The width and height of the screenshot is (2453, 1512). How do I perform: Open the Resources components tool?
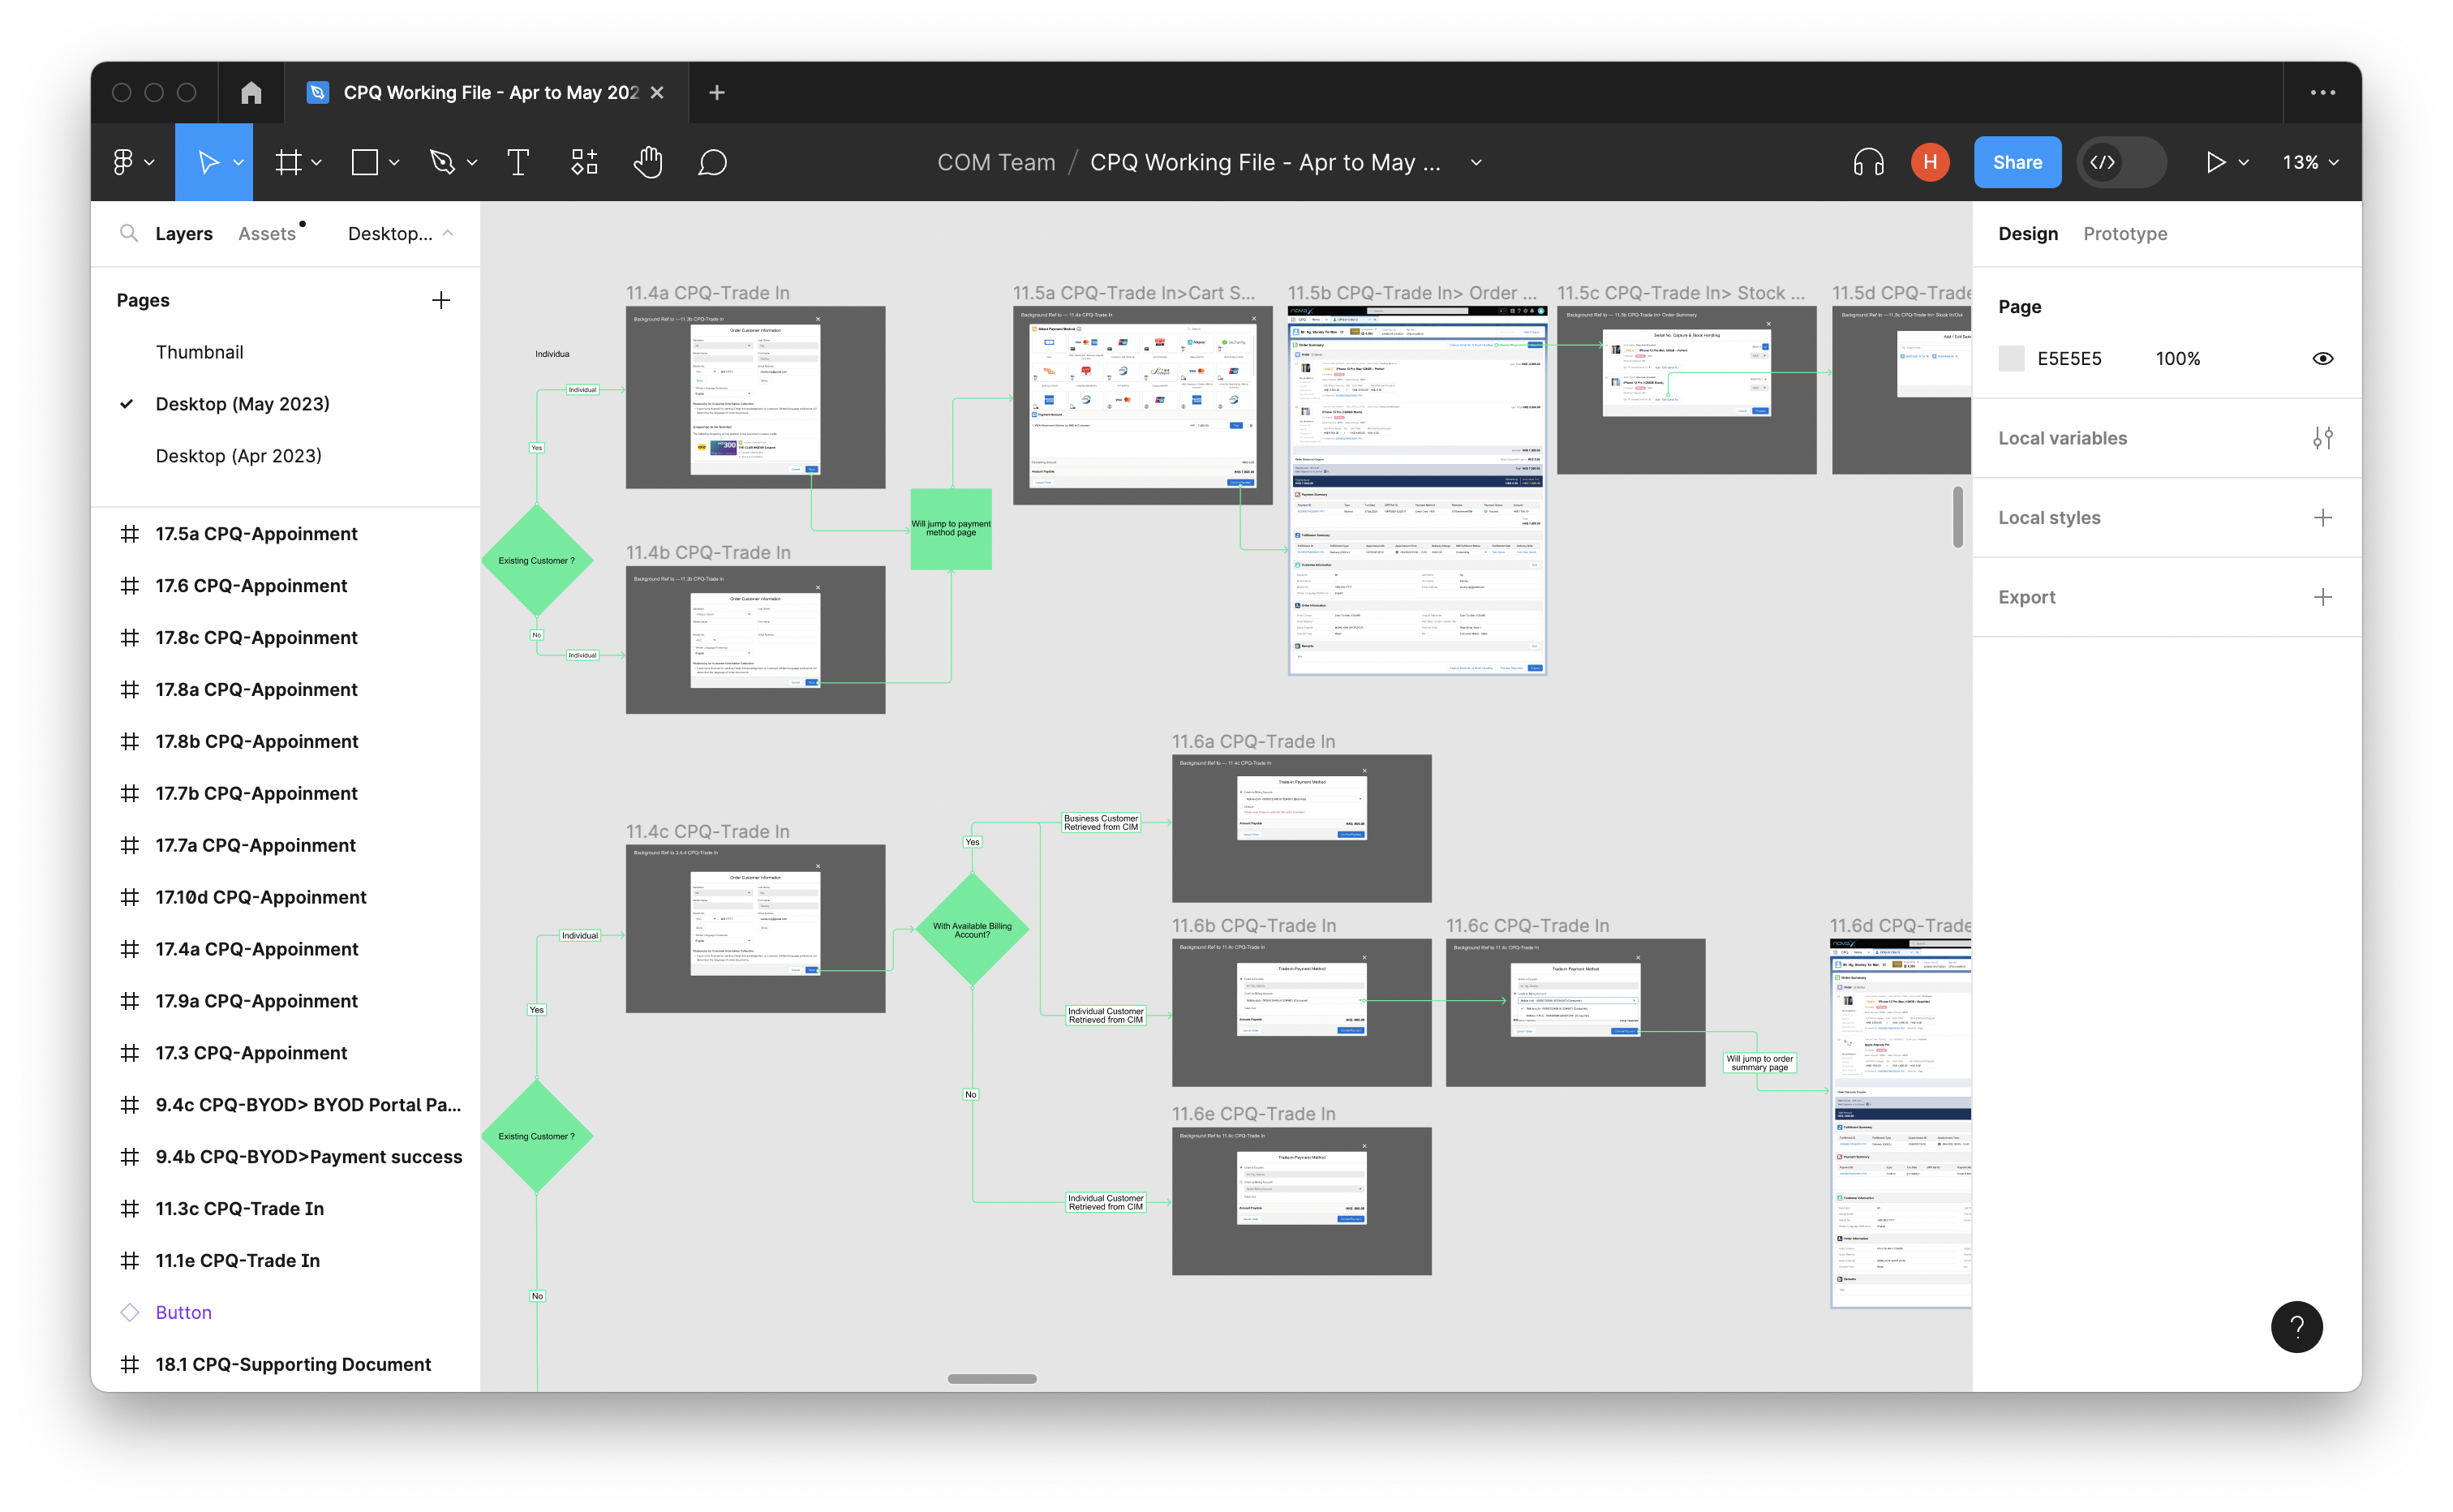pos(584,162)
